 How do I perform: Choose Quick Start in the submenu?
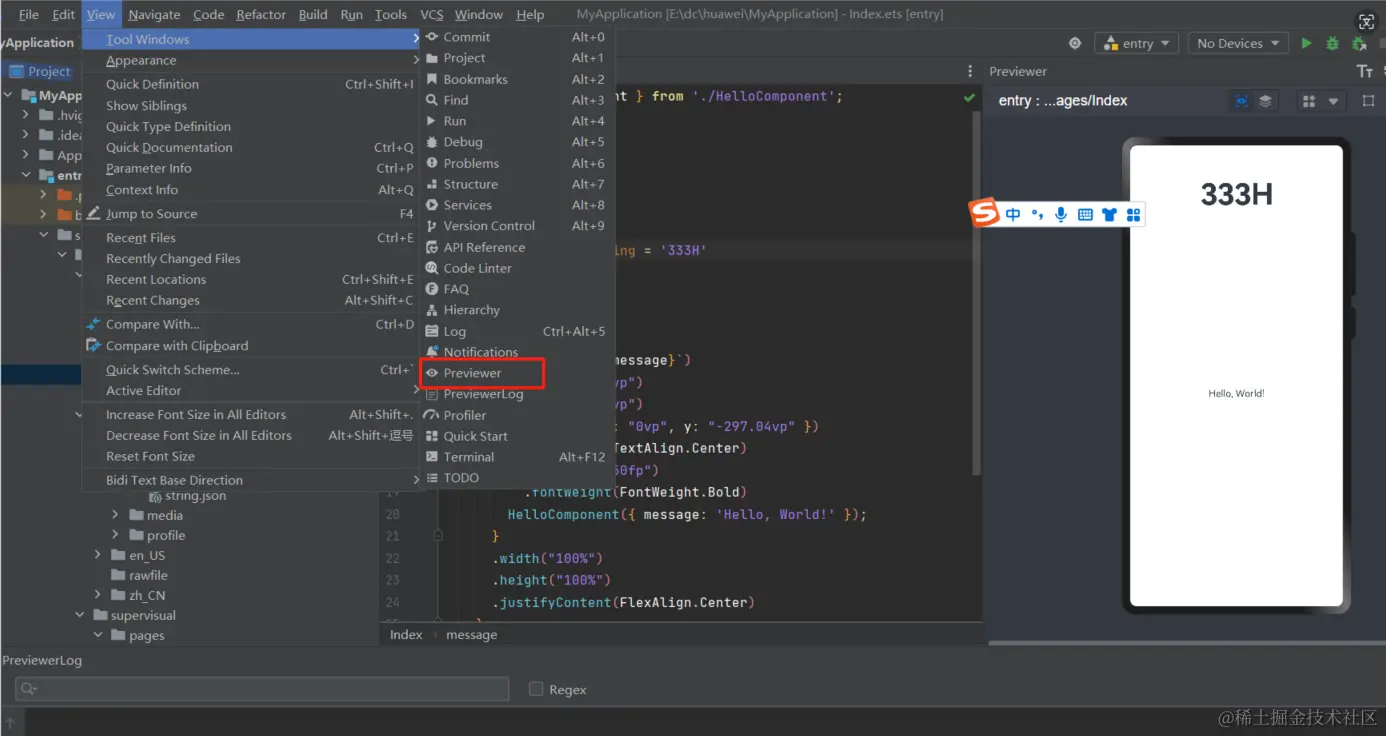(x=516, y=436)
